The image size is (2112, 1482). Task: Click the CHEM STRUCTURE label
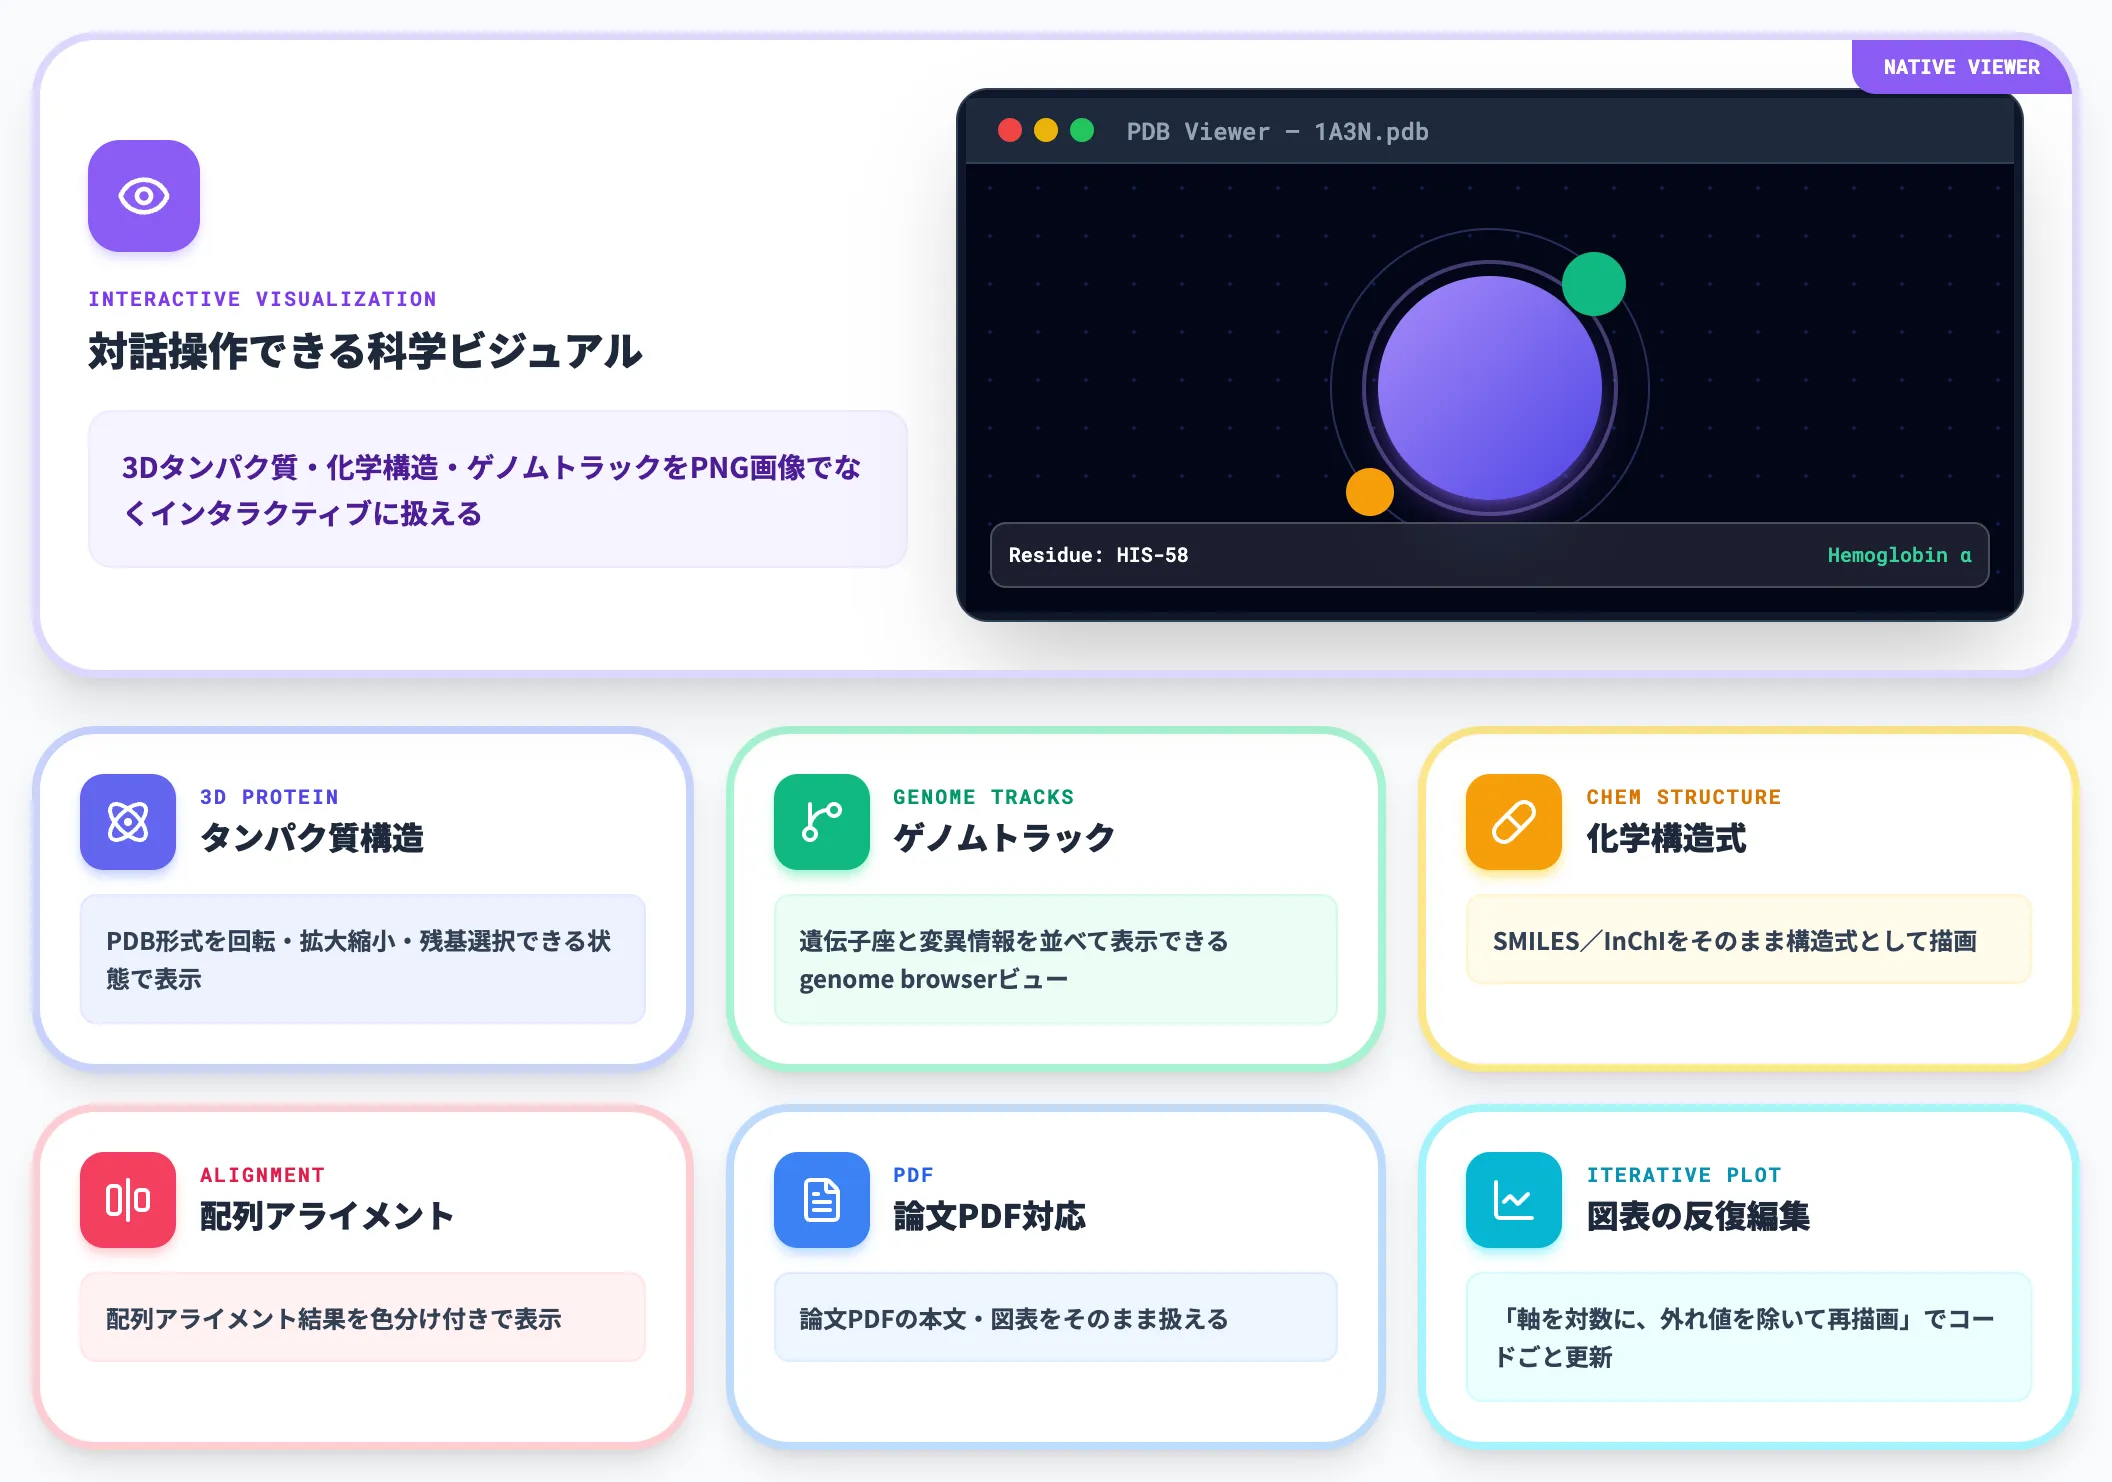pyautogui.click(x=1683, y=797)
